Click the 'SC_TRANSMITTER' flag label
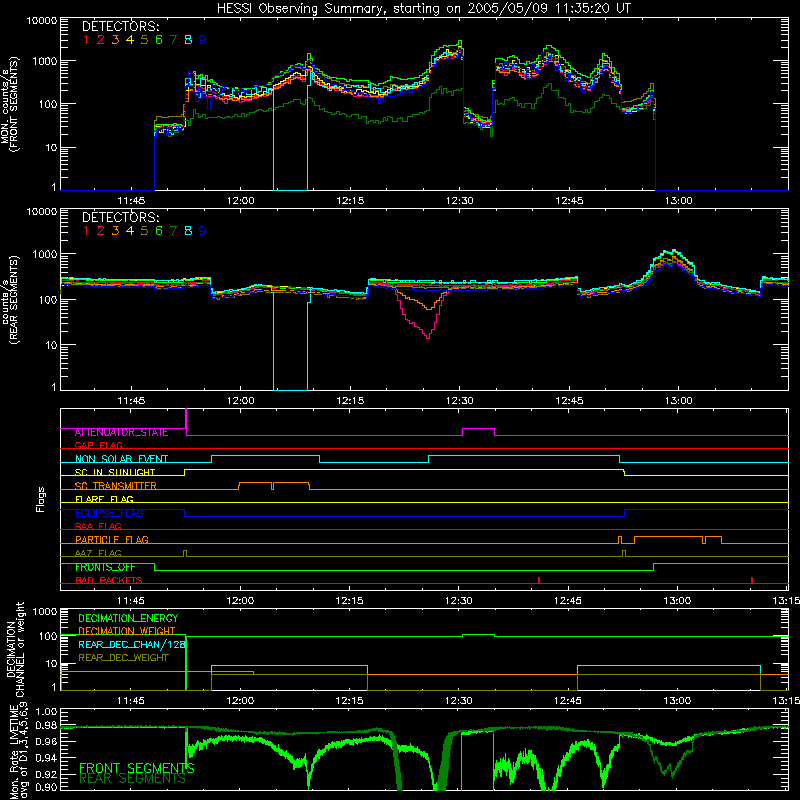800x800 pixels. pos(116,486)
